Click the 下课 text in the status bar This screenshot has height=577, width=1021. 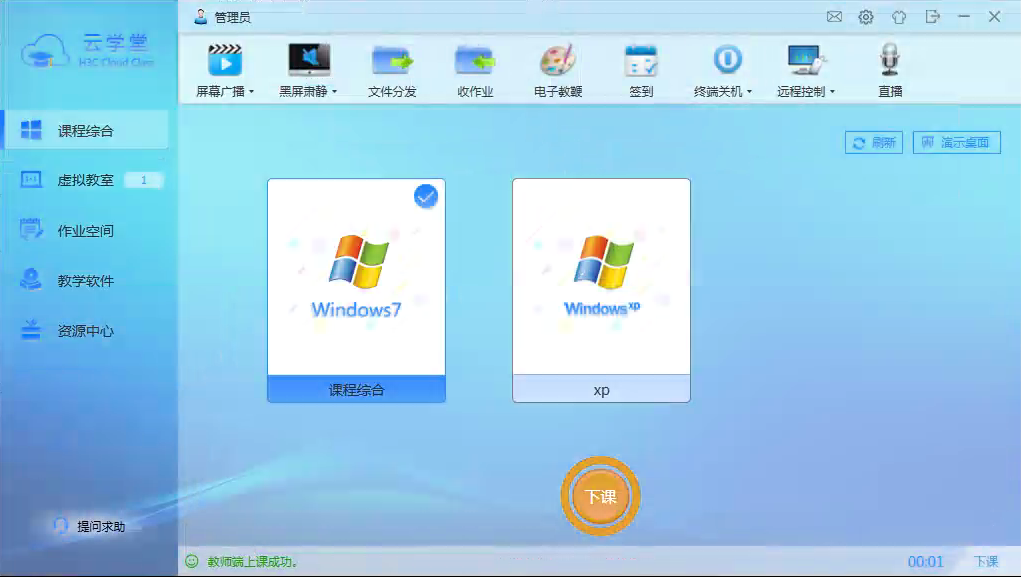[986, 561]
